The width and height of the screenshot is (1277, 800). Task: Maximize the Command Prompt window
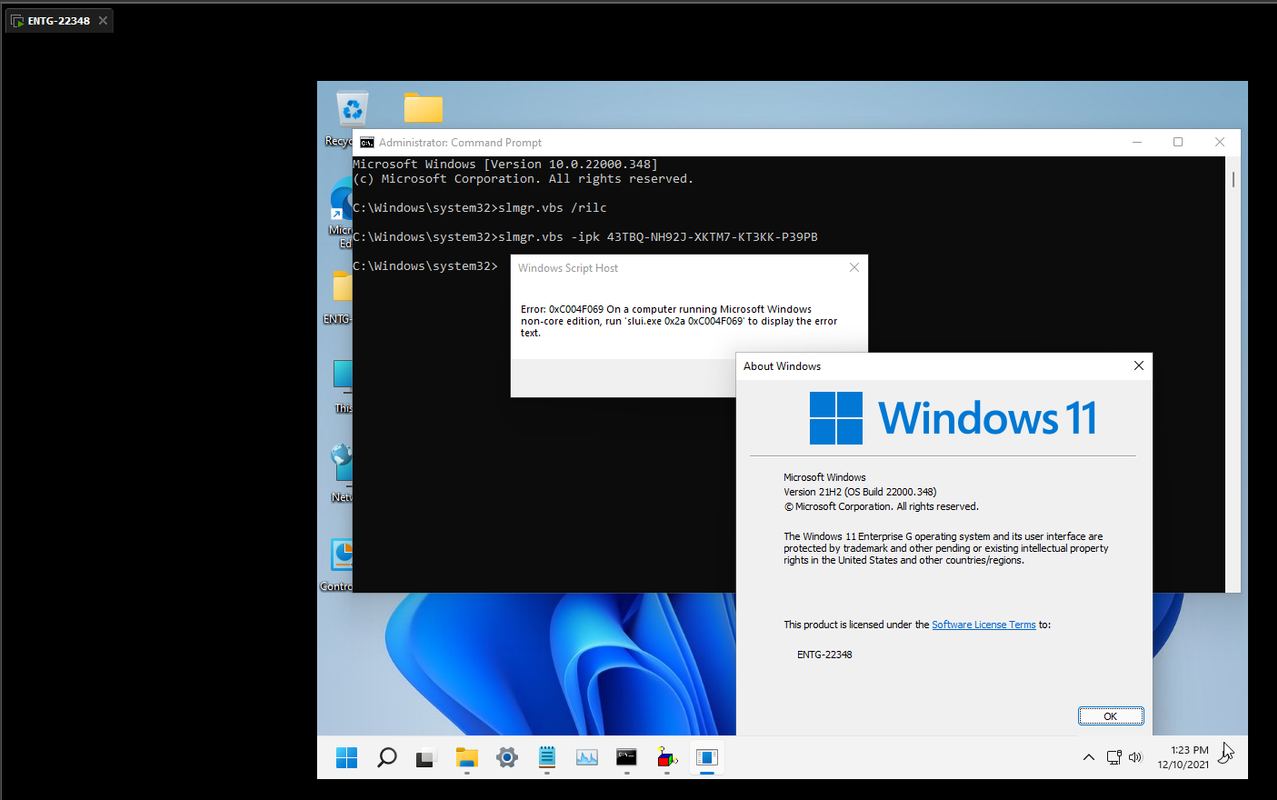(1178, 142)
